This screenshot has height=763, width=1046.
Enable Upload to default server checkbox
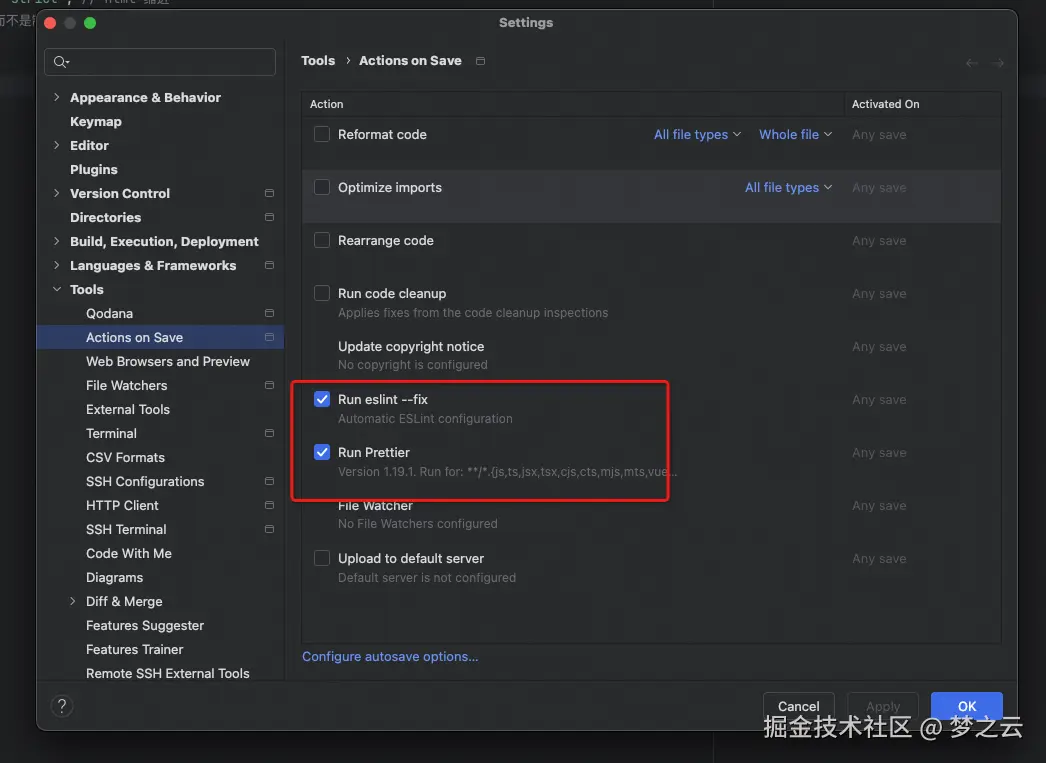(x=322, y=558)
